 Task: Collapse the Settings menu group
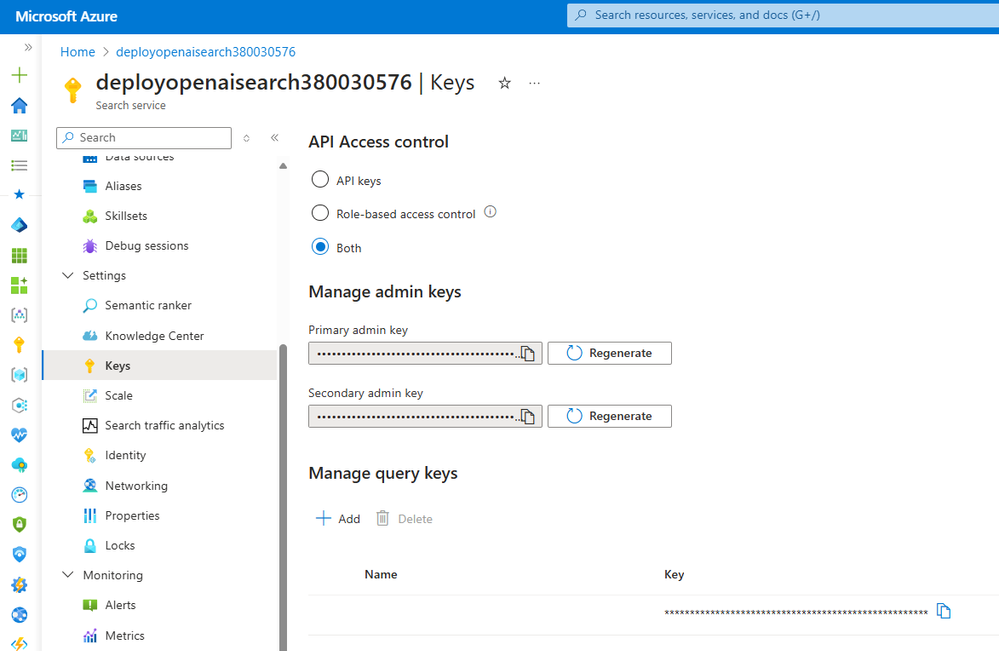[x=68, y=275]
